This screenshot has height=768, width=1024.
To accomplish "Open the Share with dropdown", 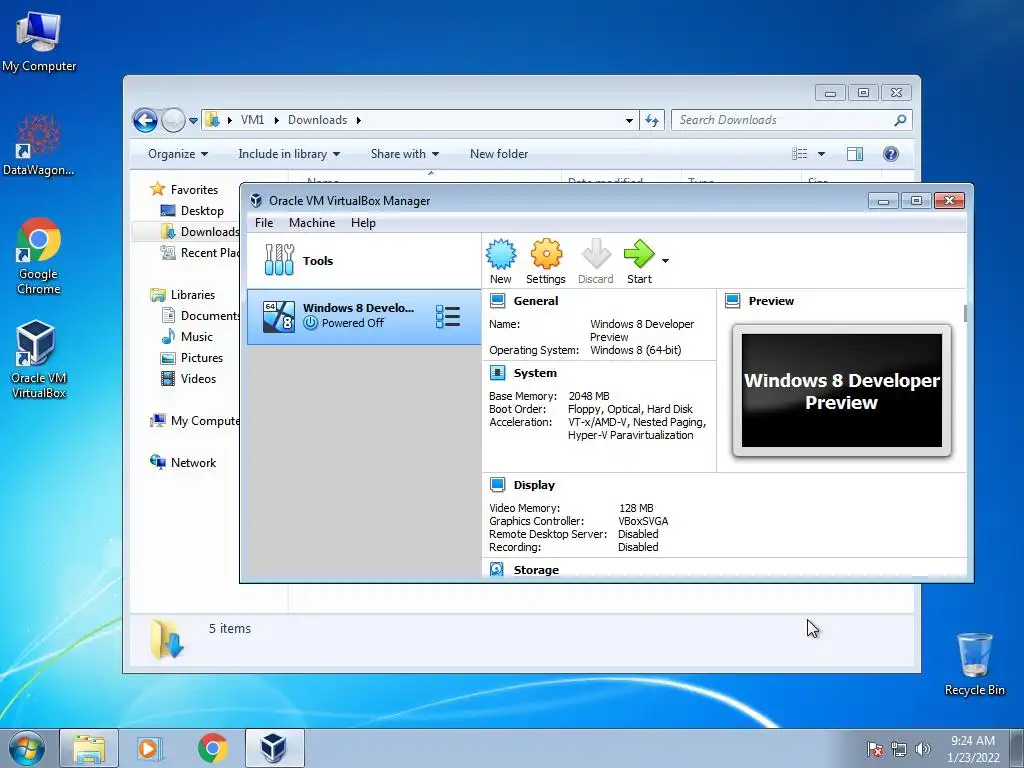I will [404, 154].
